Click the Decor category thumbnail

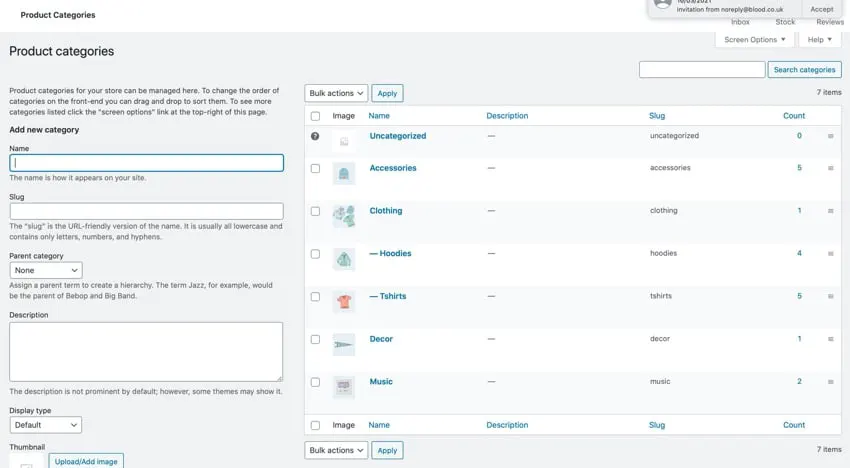[344, 345]
